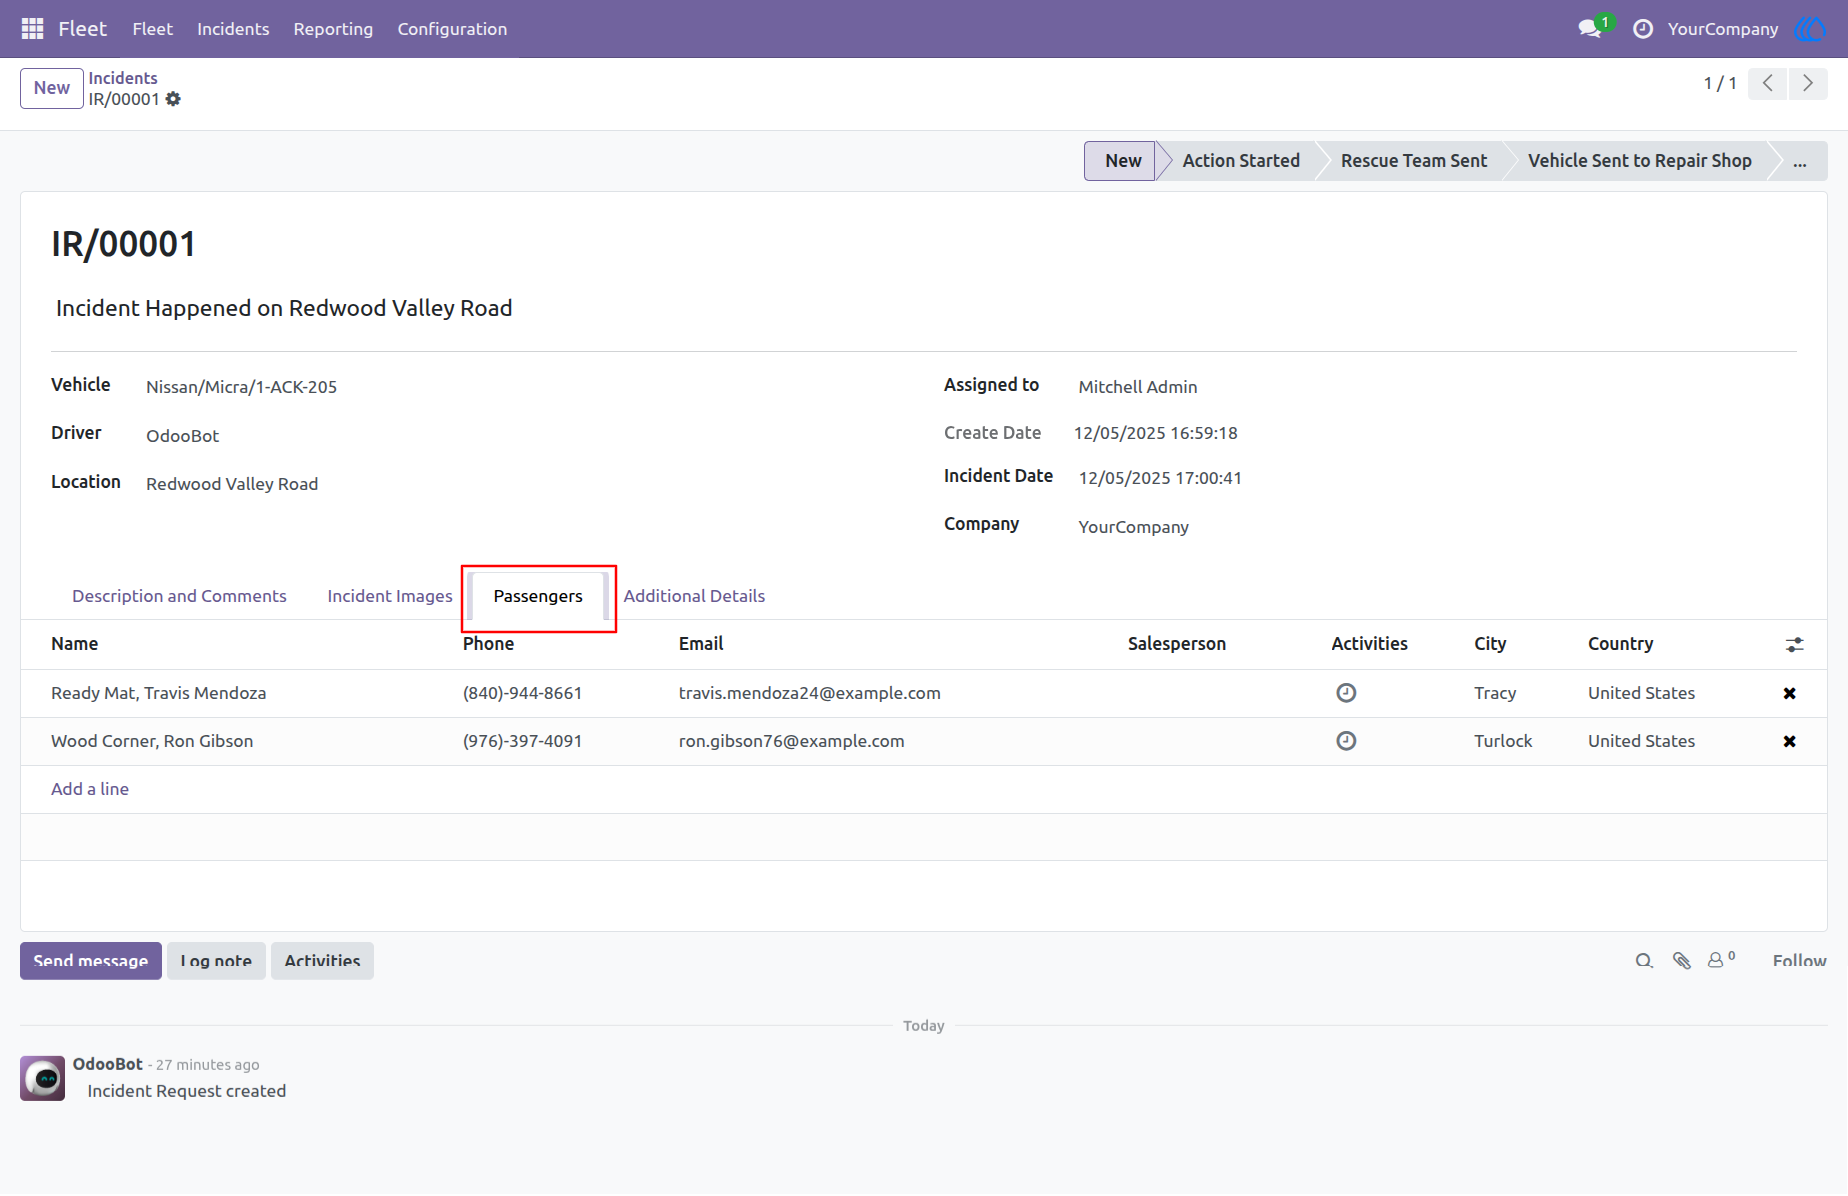Screen dimensions: 1848x1196
Task: Switch to Incident Images tab
Action: coord(390,596)
